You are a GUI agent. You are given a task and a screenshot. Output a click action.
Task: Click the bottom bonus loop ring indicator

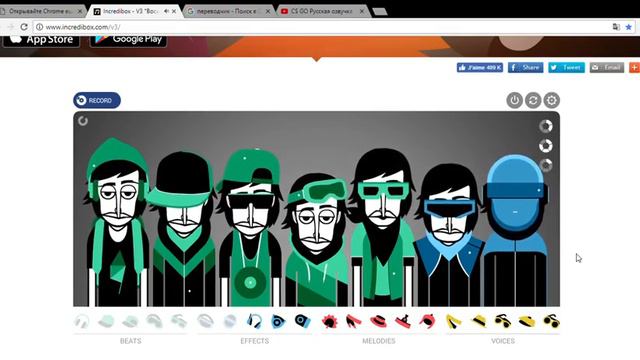[546, 165]
